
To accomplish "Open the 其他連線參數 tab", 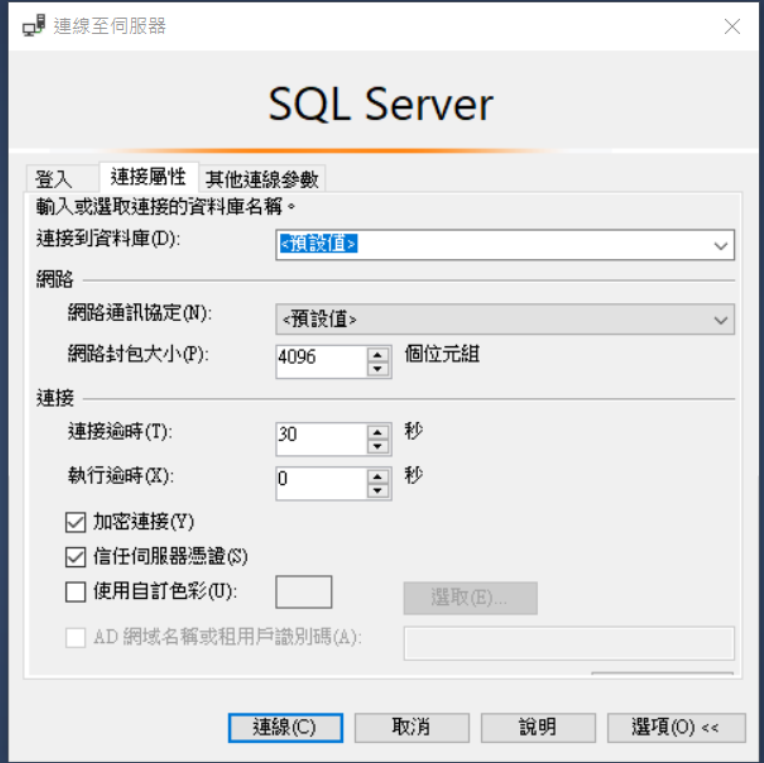I will click(x=262, y=179).
